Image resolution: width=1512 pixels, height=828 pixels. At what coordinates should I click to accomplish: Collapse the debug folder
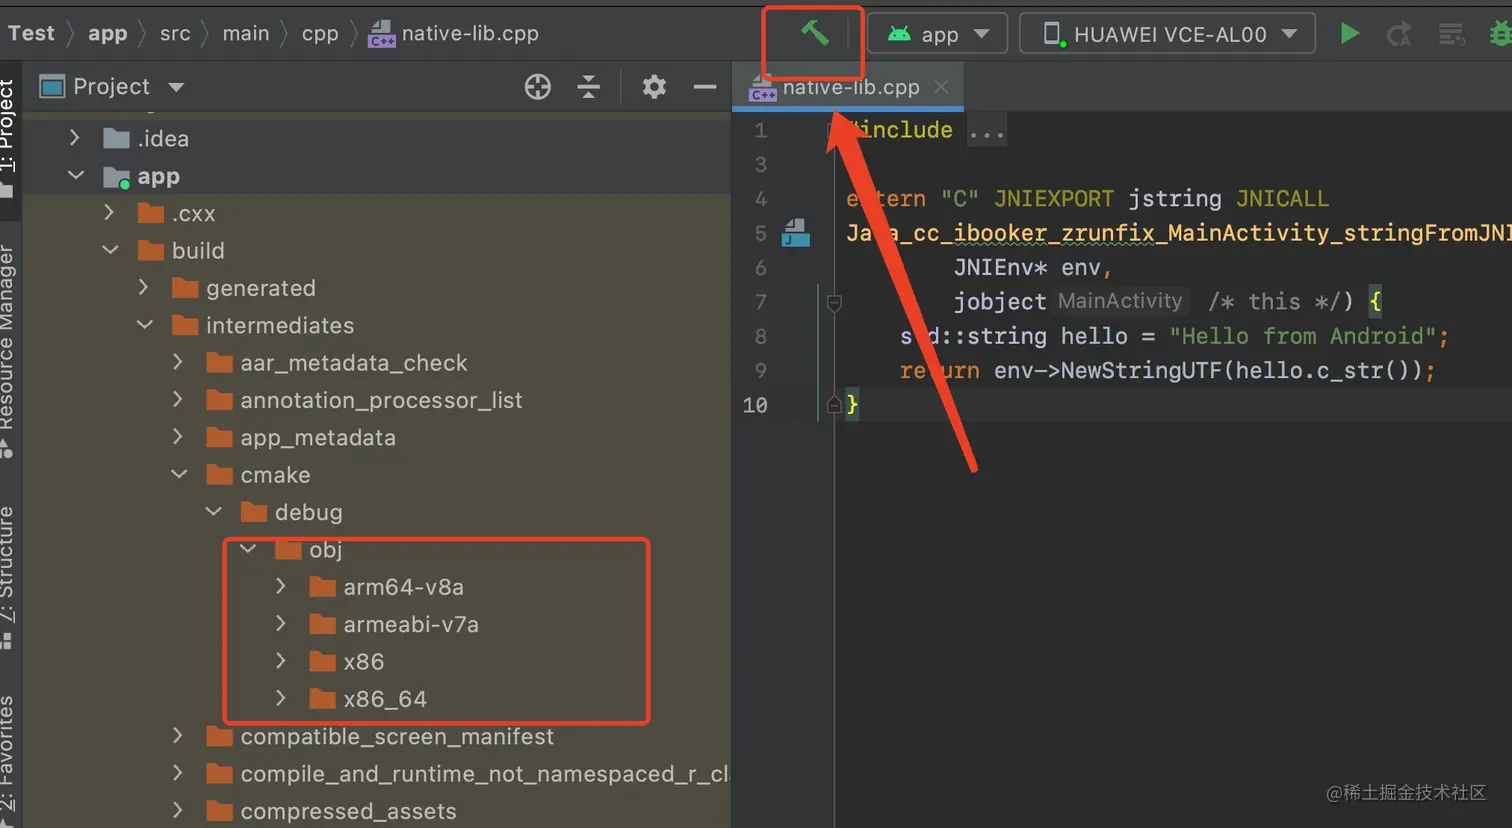[213, 511]
